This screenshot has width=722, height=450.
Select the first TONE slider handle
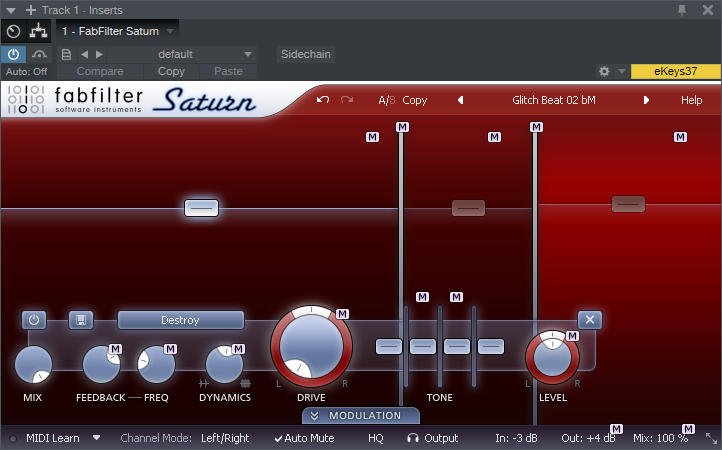[x=389, y=346]
